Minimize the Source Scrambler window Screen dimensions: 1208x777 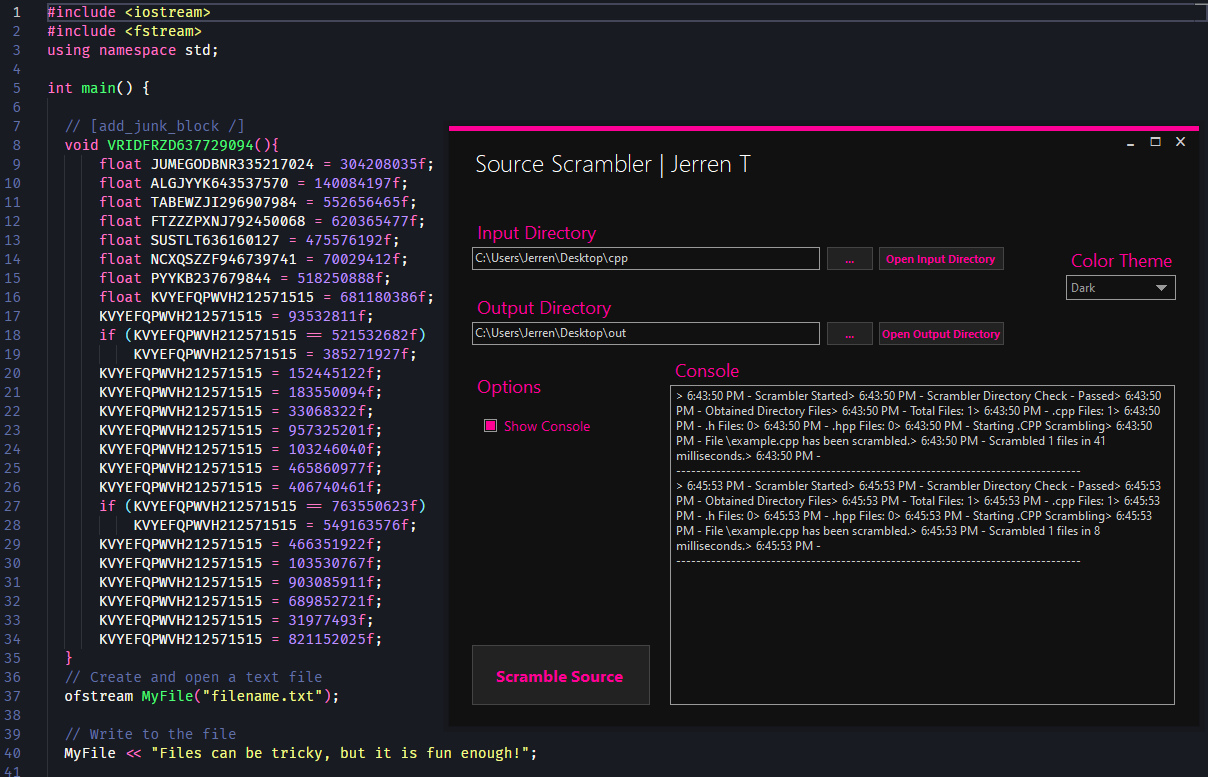click(1130, 142)
